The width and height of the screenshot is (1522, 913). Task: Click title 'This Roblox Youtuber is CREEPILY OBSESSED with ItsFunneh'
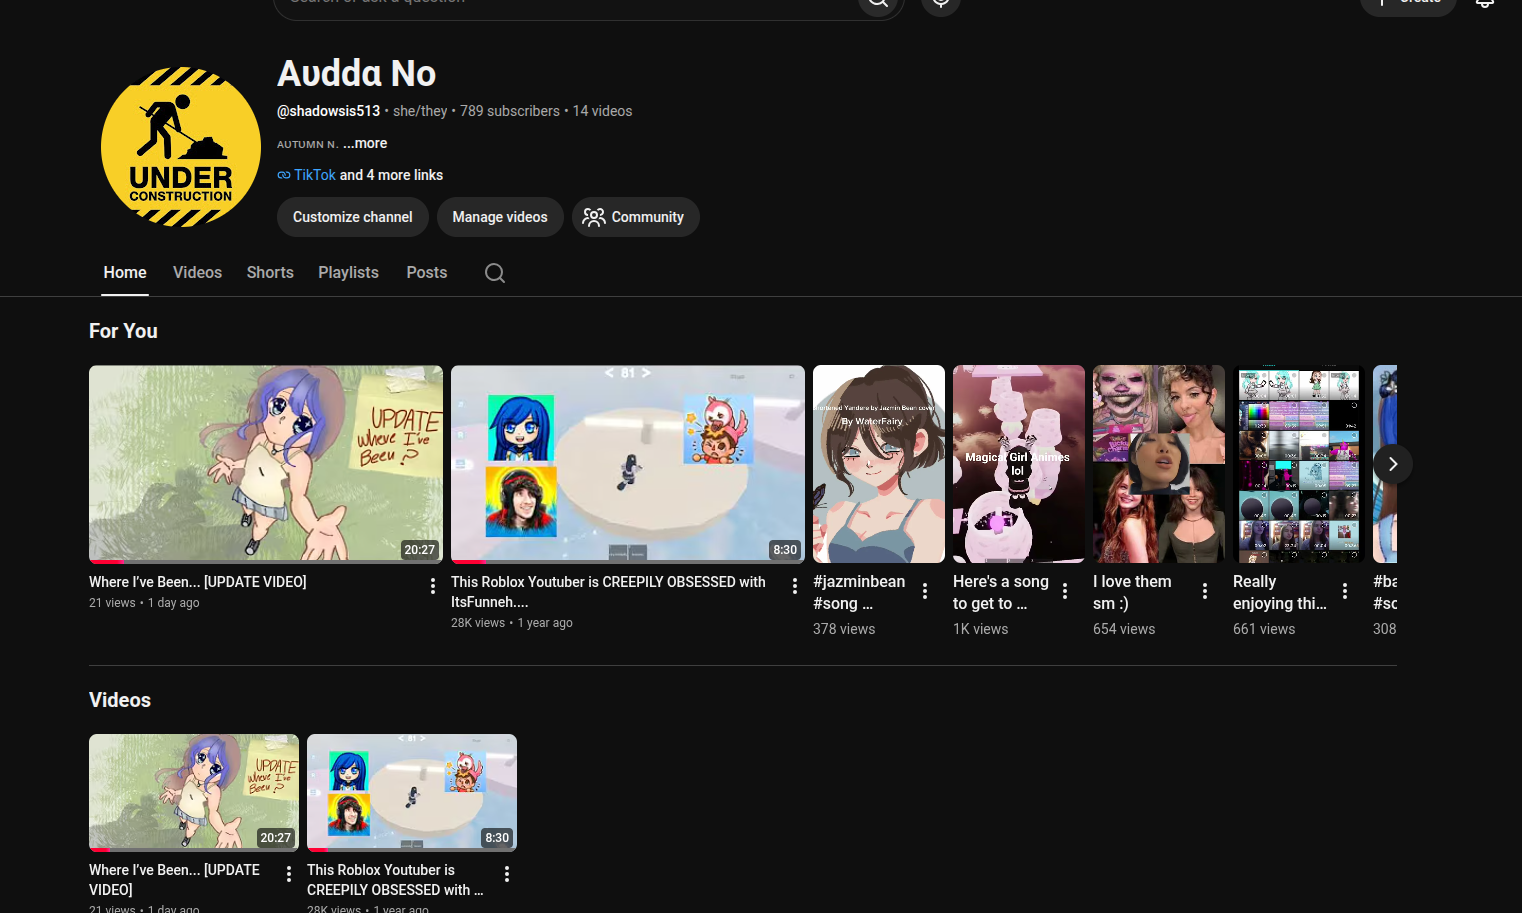pyautogui.click(x=608, y=592)
